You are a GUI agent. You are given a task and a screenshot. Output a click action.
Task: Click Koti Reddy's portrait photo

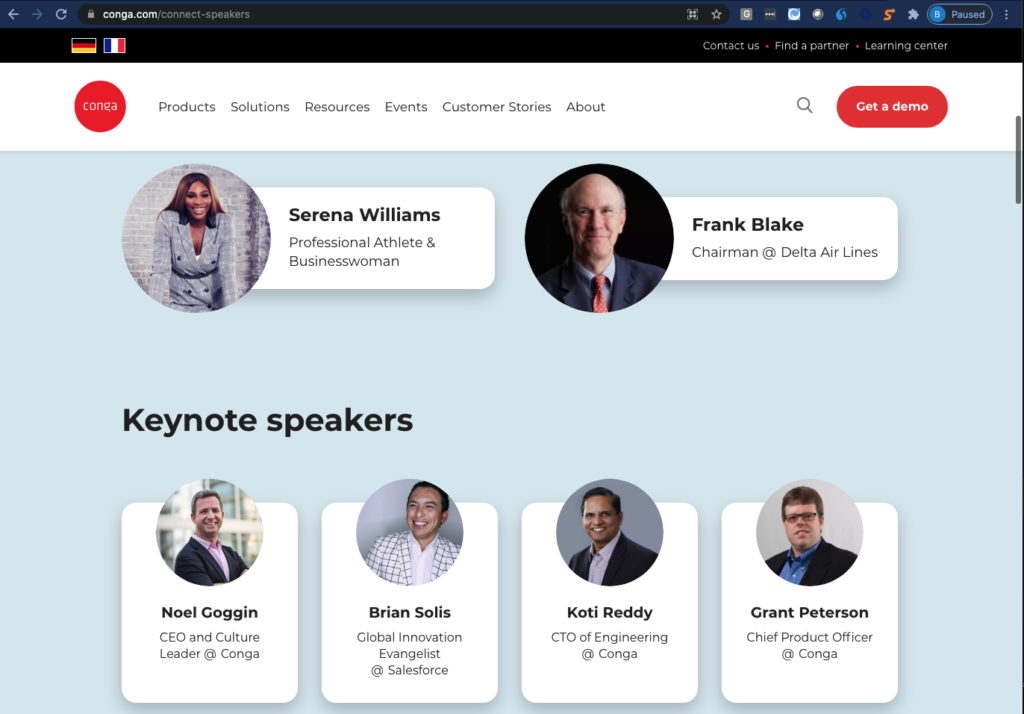point(609,532)
